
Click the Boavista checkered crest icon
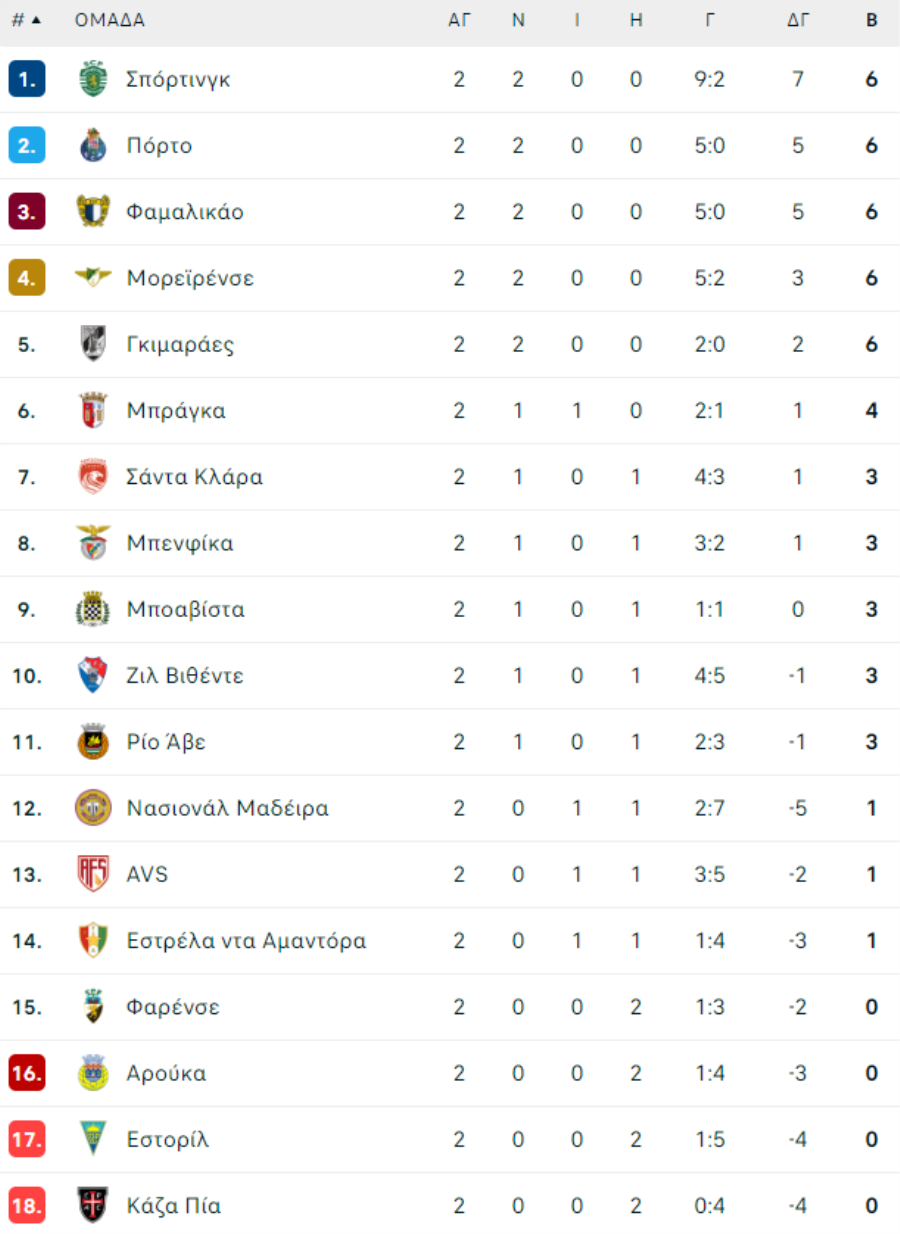93,609
